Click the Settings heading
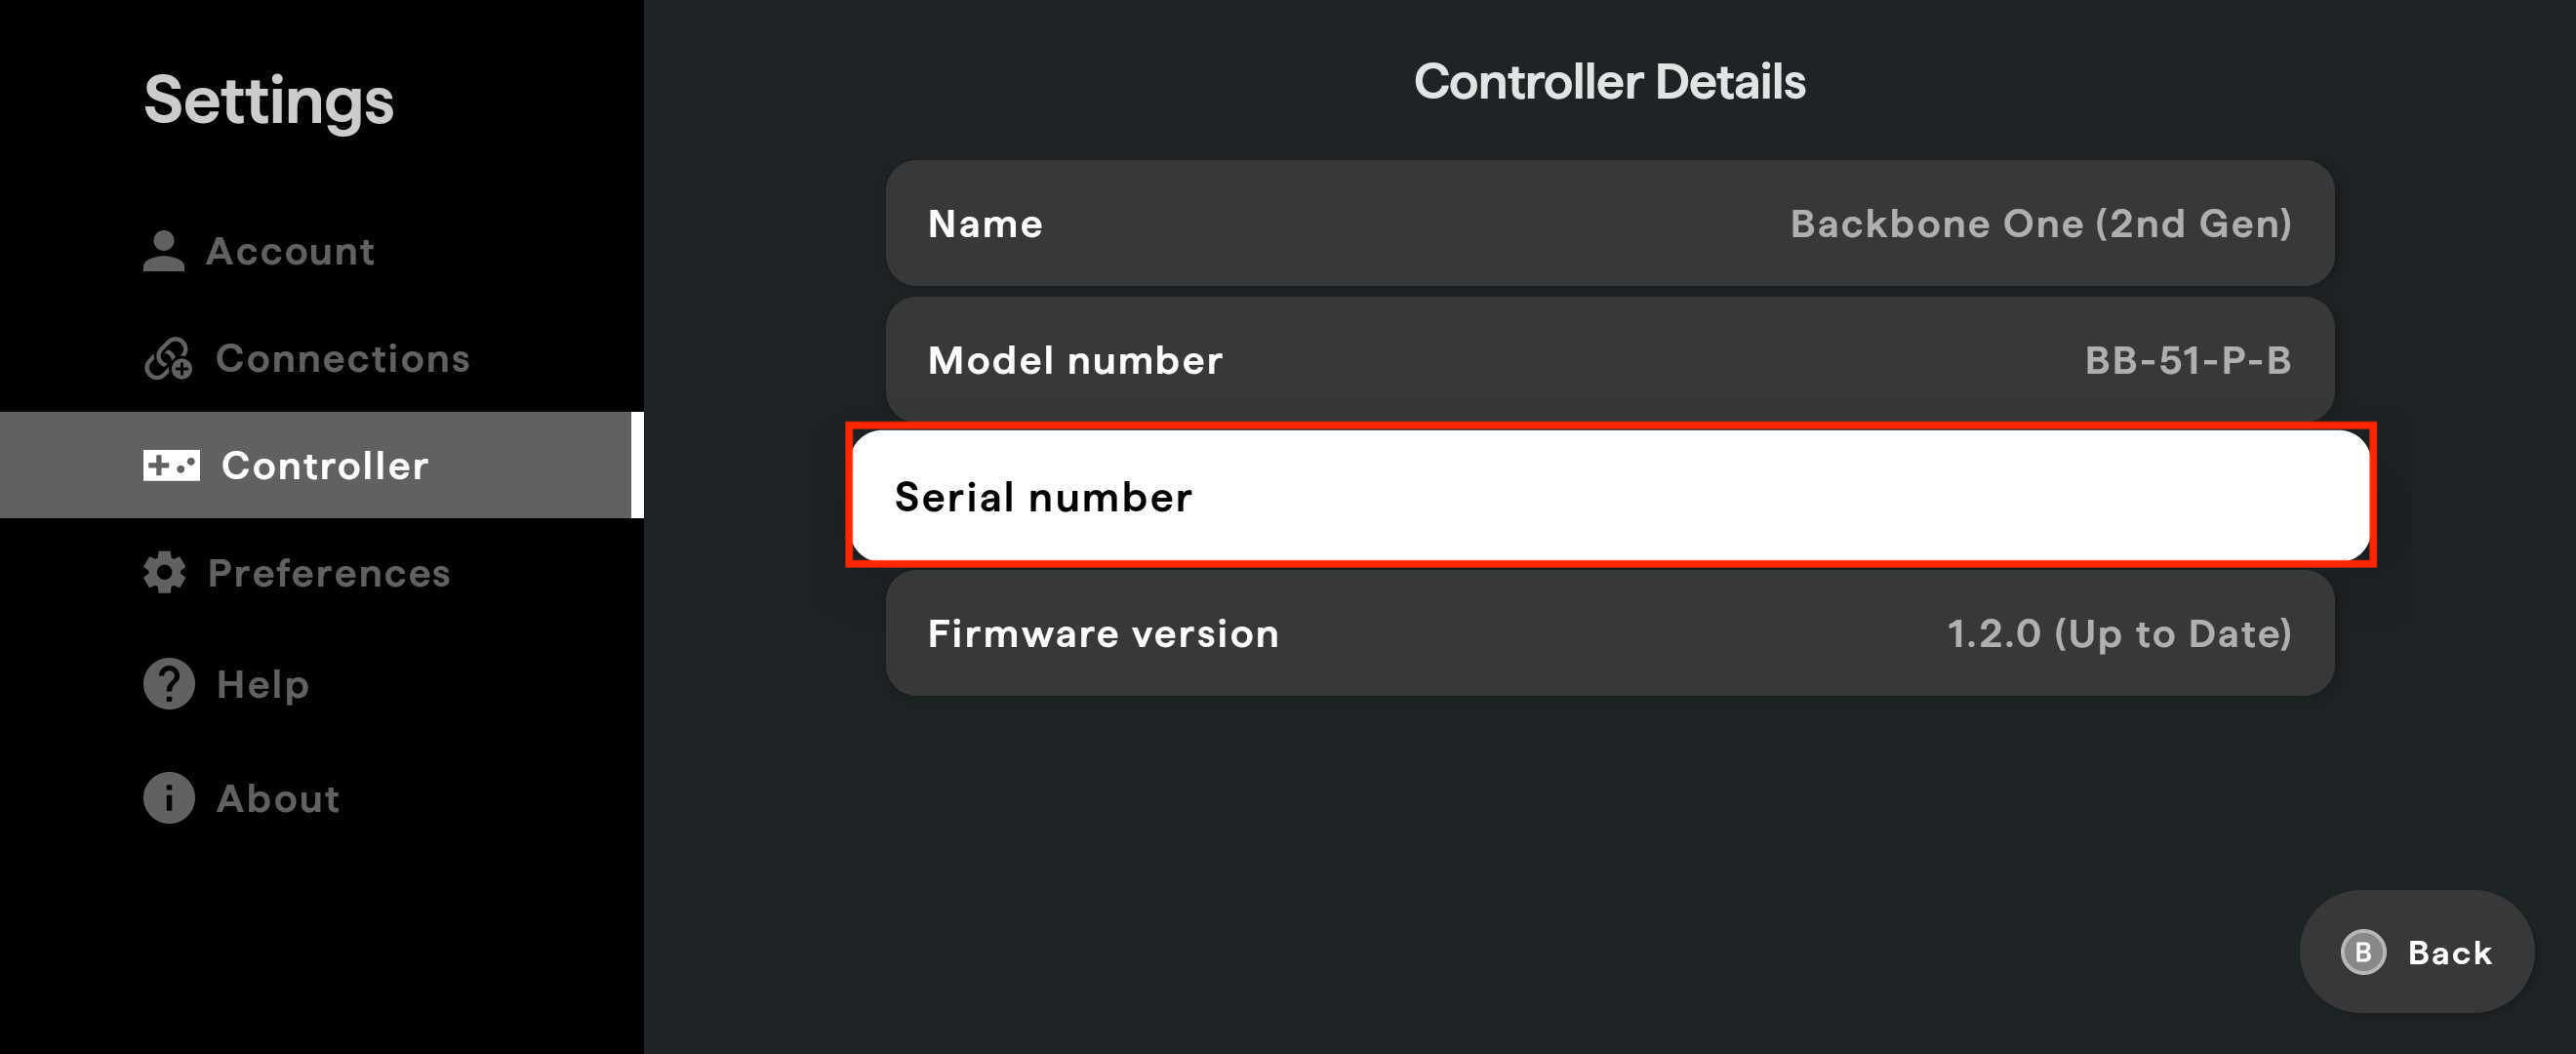 click(x=268, y=100)
